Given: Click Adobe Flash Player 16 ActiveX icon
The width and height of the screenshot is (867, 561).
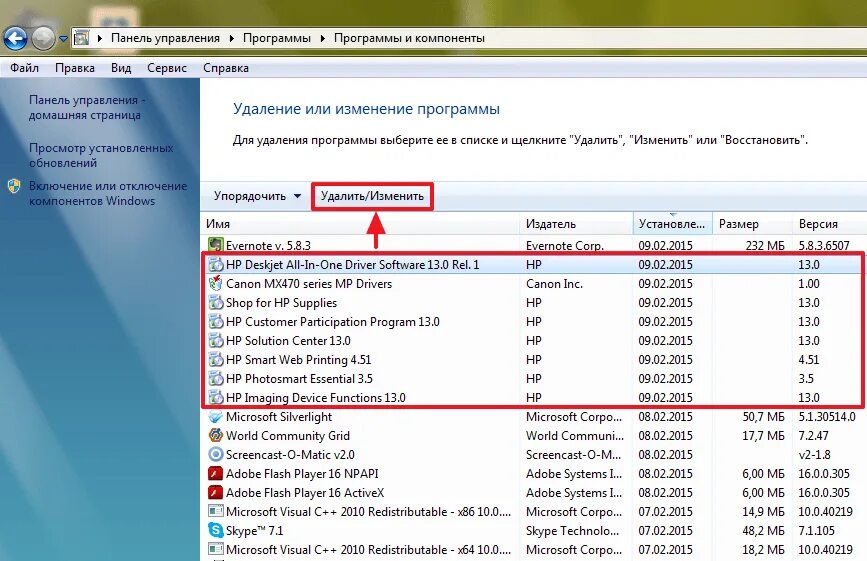Looking at the screenshot, I should pos(216,492).
